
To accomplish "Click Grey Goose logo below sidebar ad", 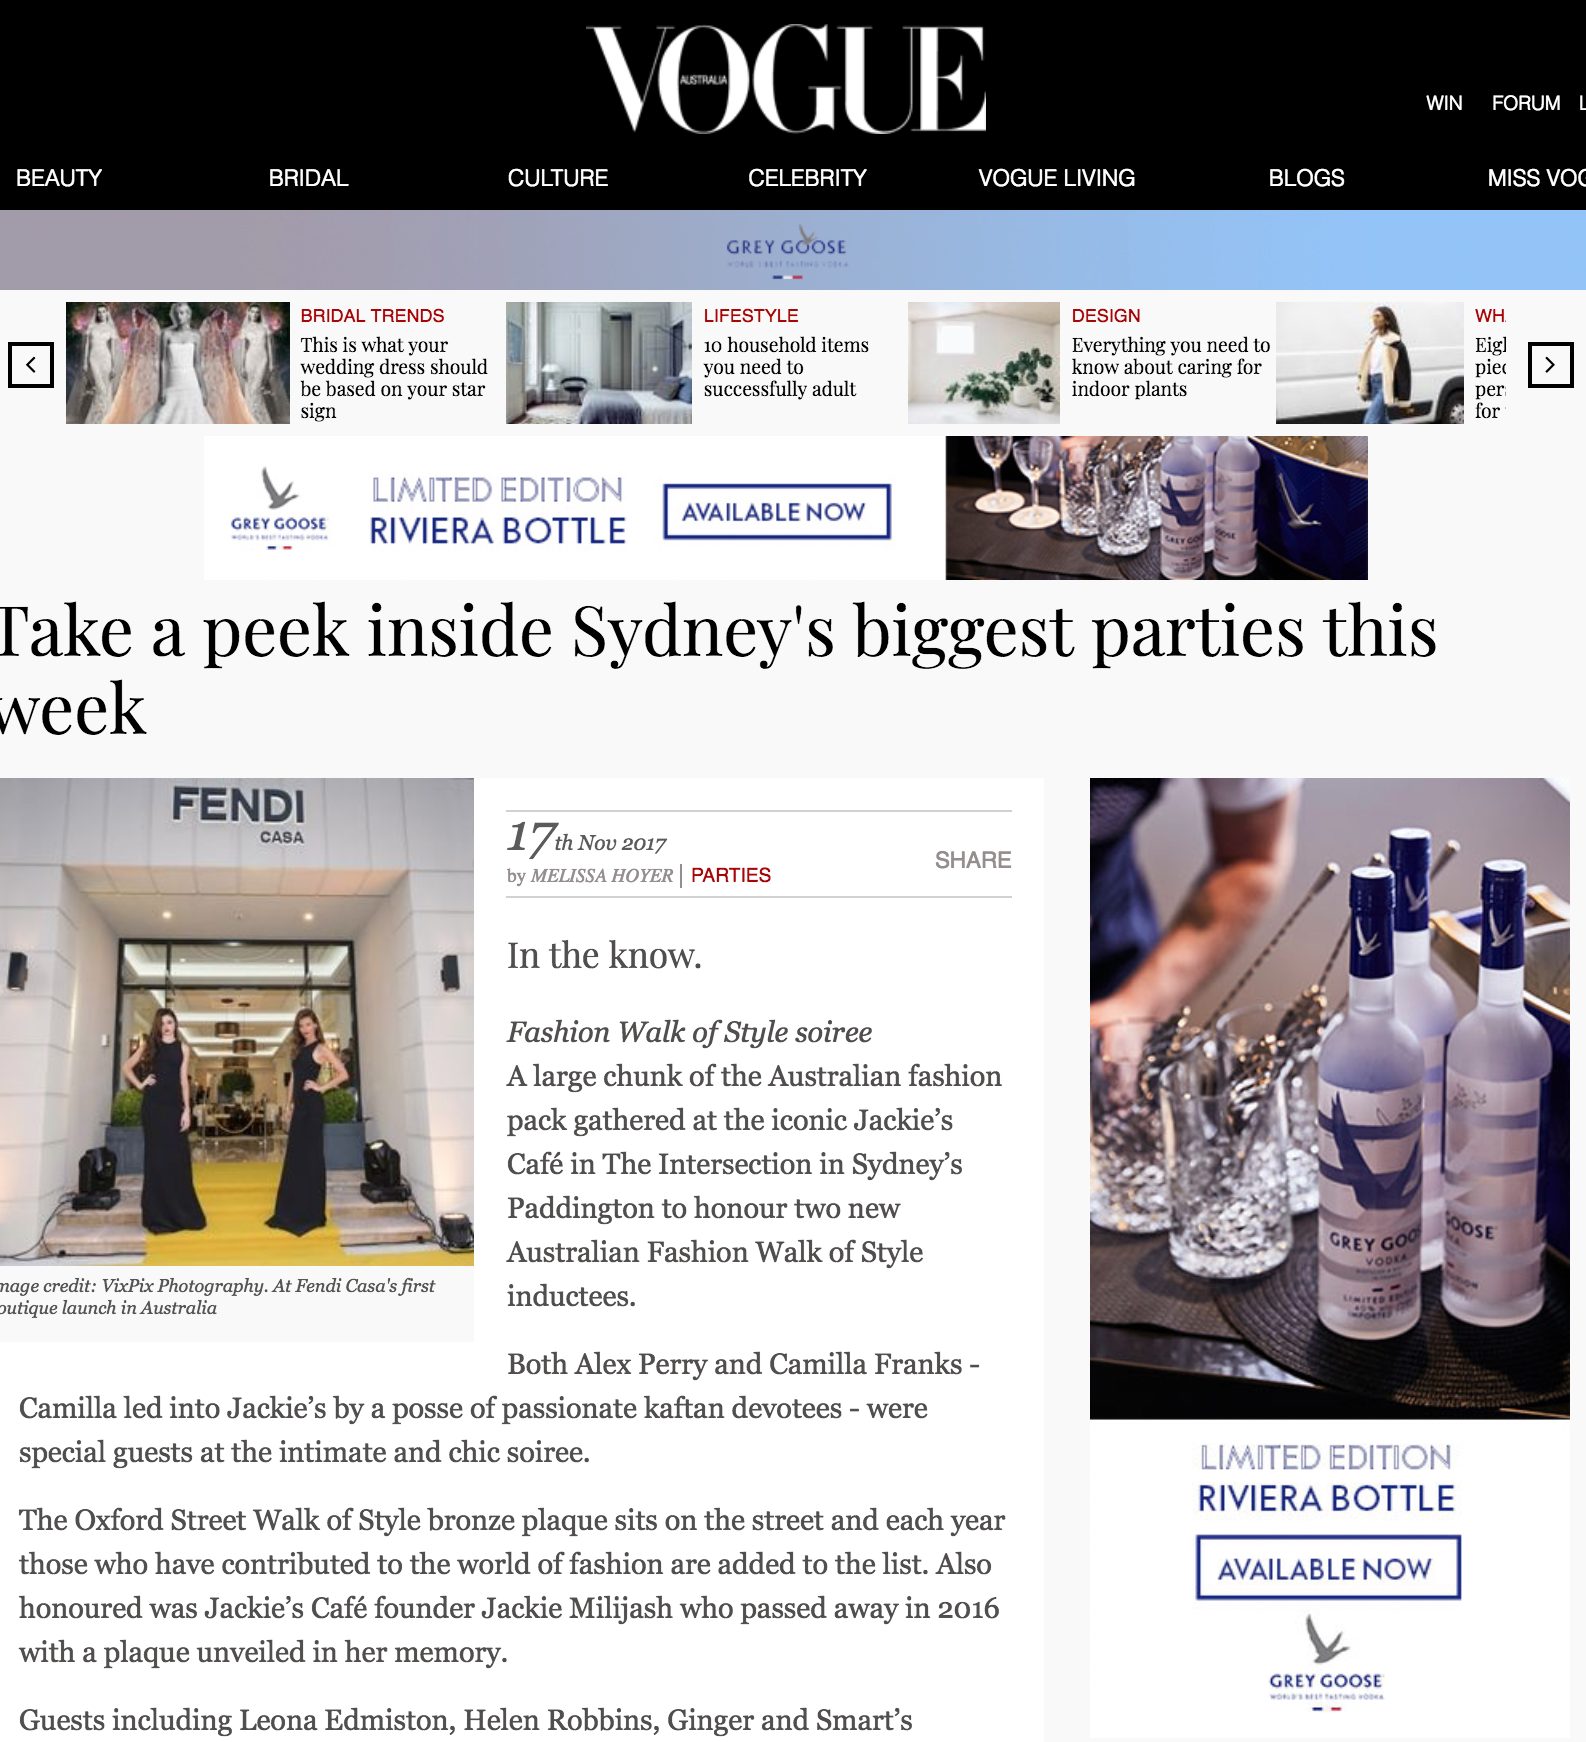I will [1326, 1662].
